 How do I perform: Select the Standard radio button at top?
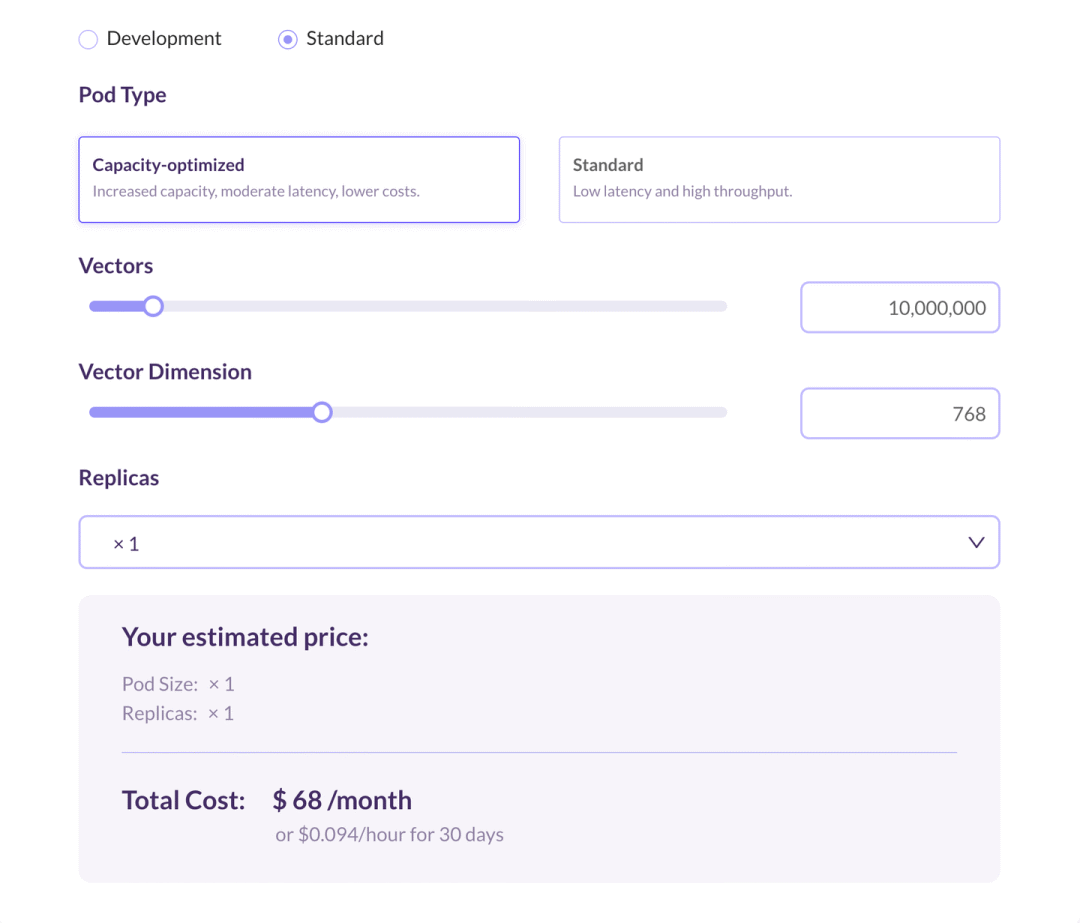pos(288,40)
